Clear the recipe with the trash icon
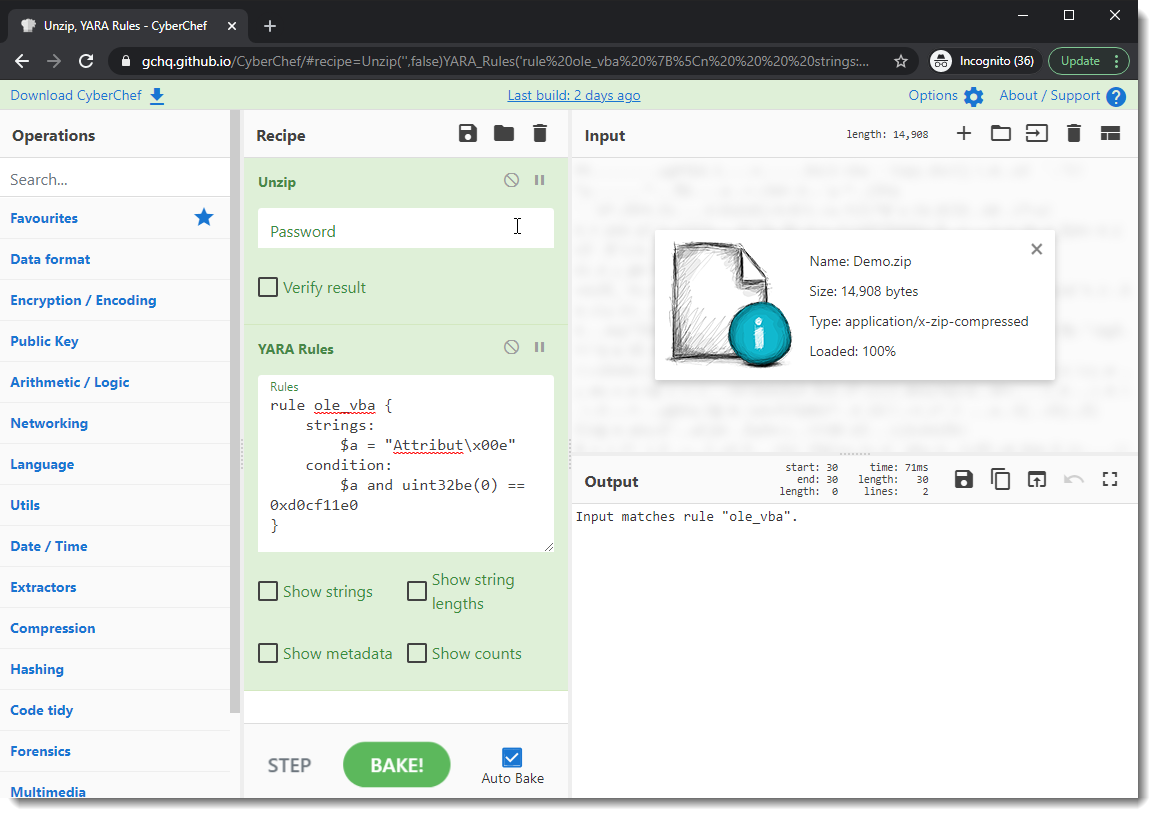The image size is (1158, 818). click(x=540, y=134)
